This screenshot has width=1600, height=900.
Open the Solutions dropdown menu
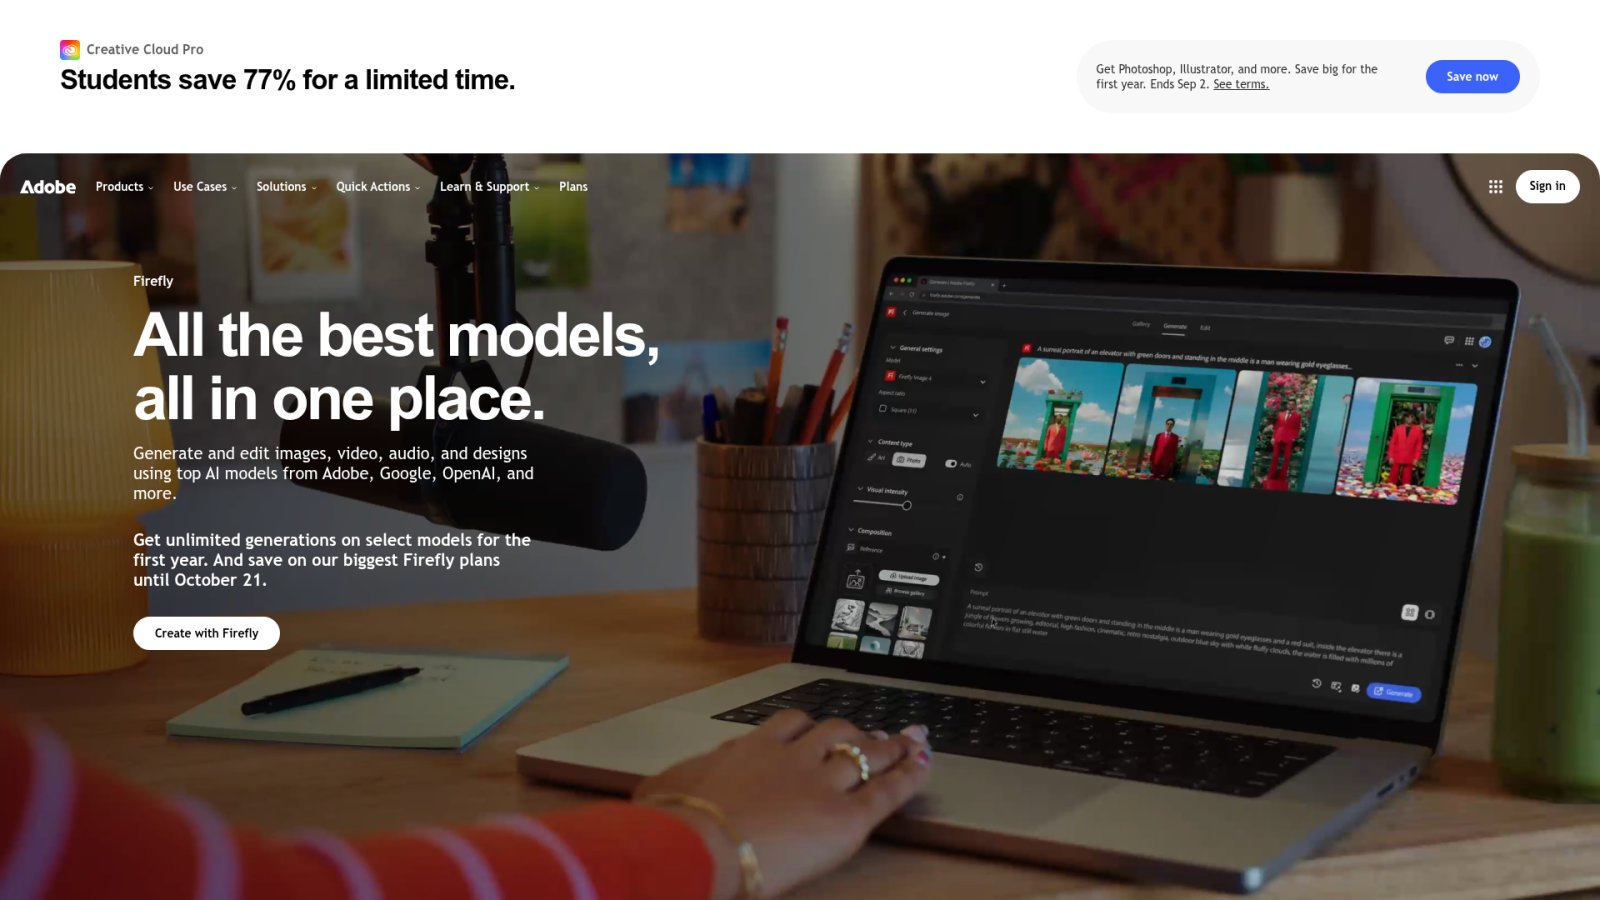point(286,187)
